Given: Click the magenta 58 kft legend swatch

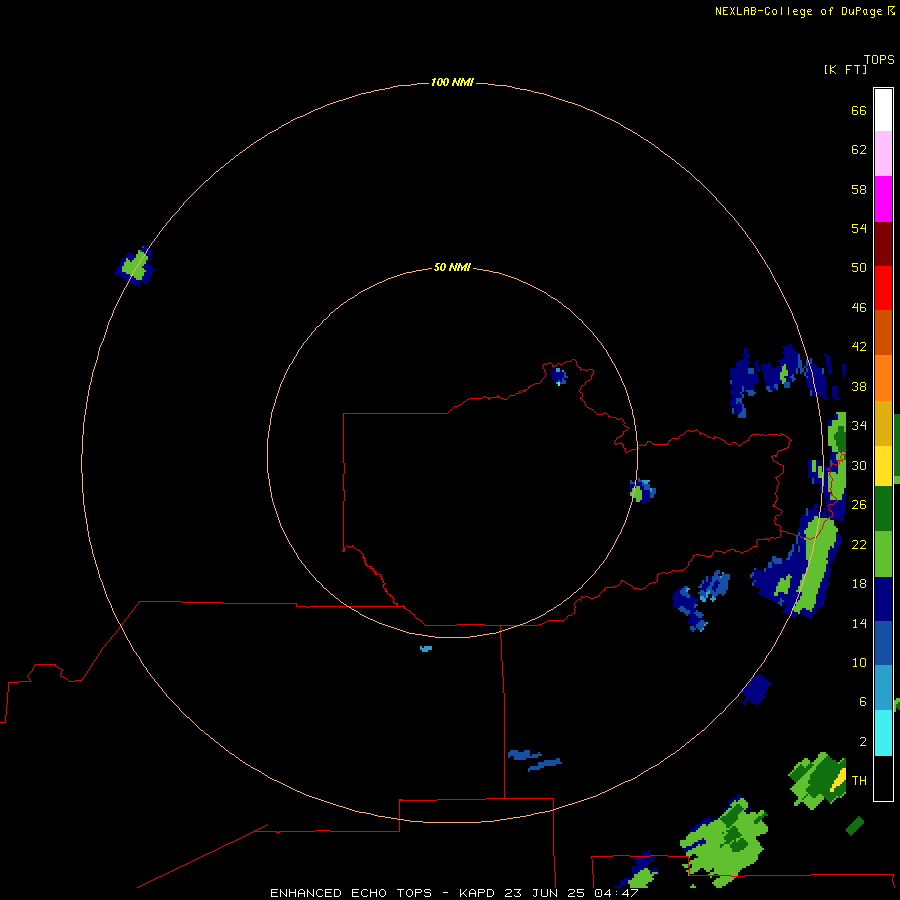Looking at the screenshot, I should [883, 199].
